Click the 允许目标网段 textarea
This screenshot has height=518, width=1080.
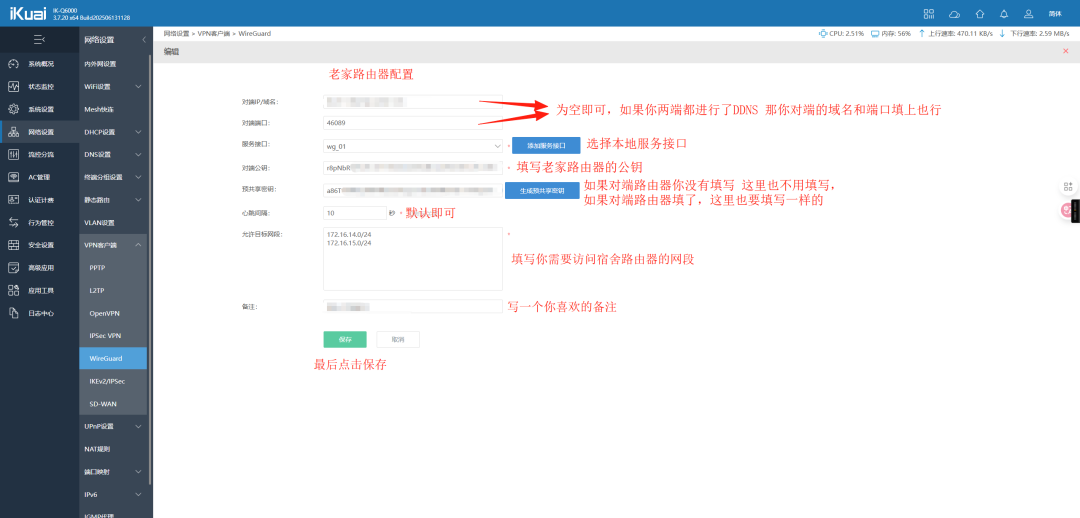tap(413, 259)
